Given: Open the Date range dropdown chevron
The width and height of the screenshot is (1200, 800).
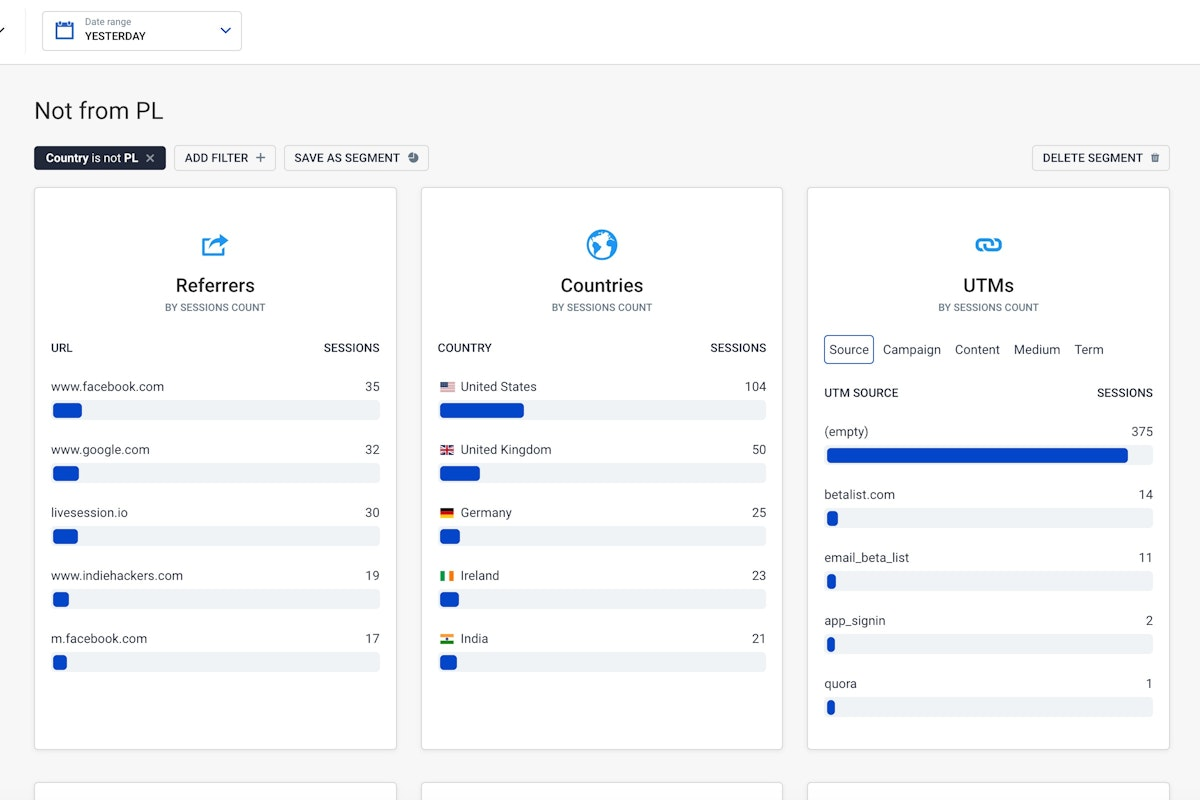Looking at the screenshot, I should point(225,31).
